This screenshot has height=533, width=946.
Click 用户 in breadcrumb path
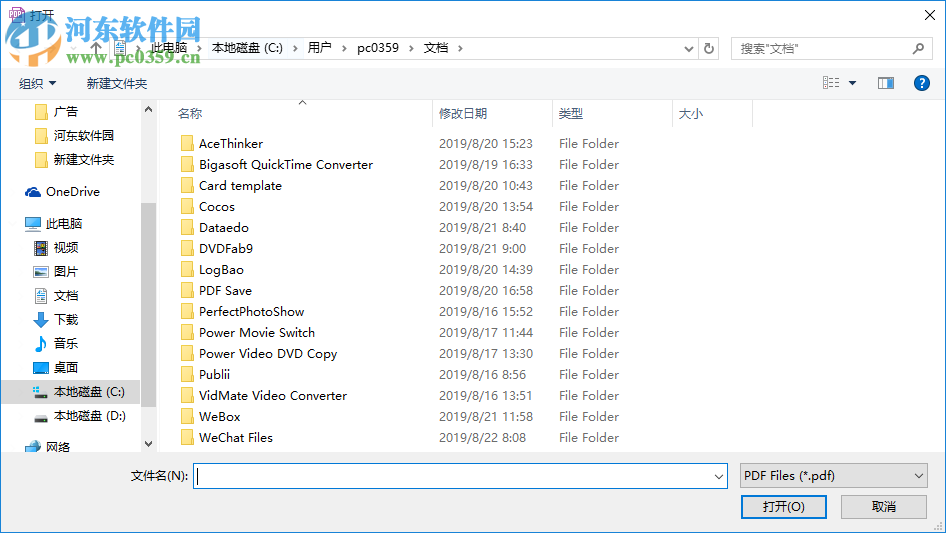pyautogui.click(x=320, y=48)
